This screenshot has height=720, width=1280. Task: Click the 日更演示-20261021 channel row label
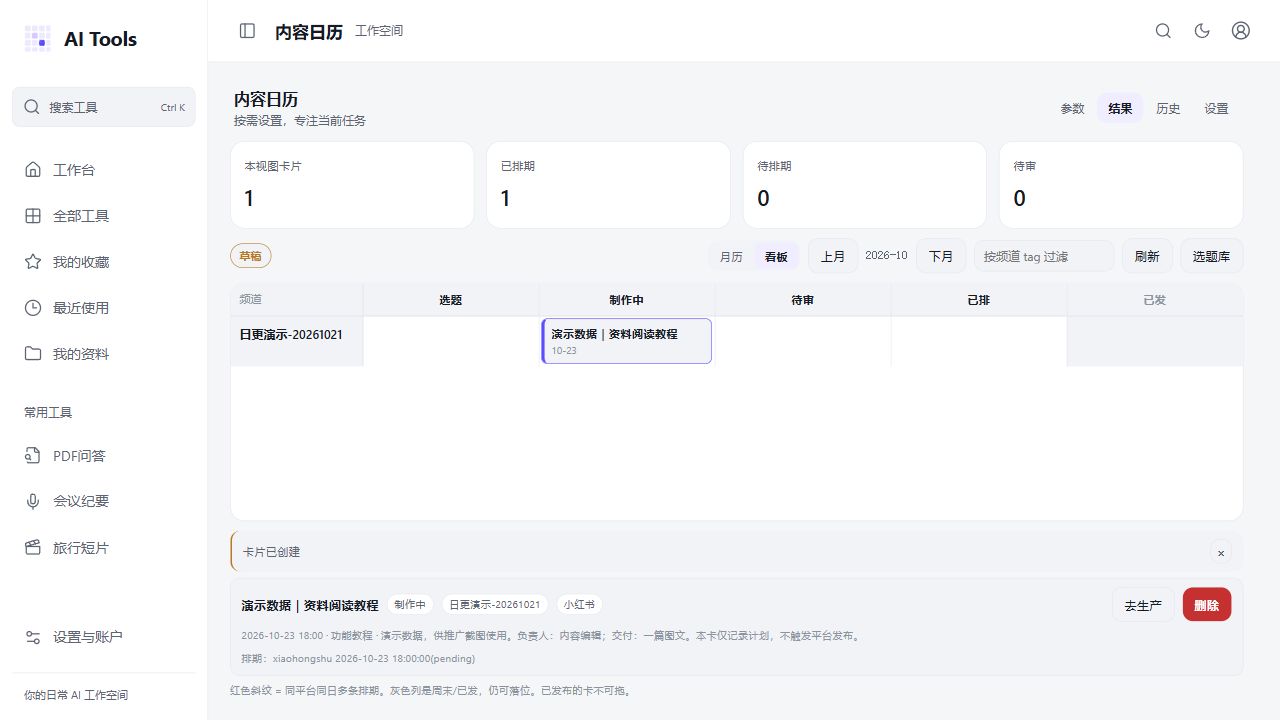(x=291, y=334)
